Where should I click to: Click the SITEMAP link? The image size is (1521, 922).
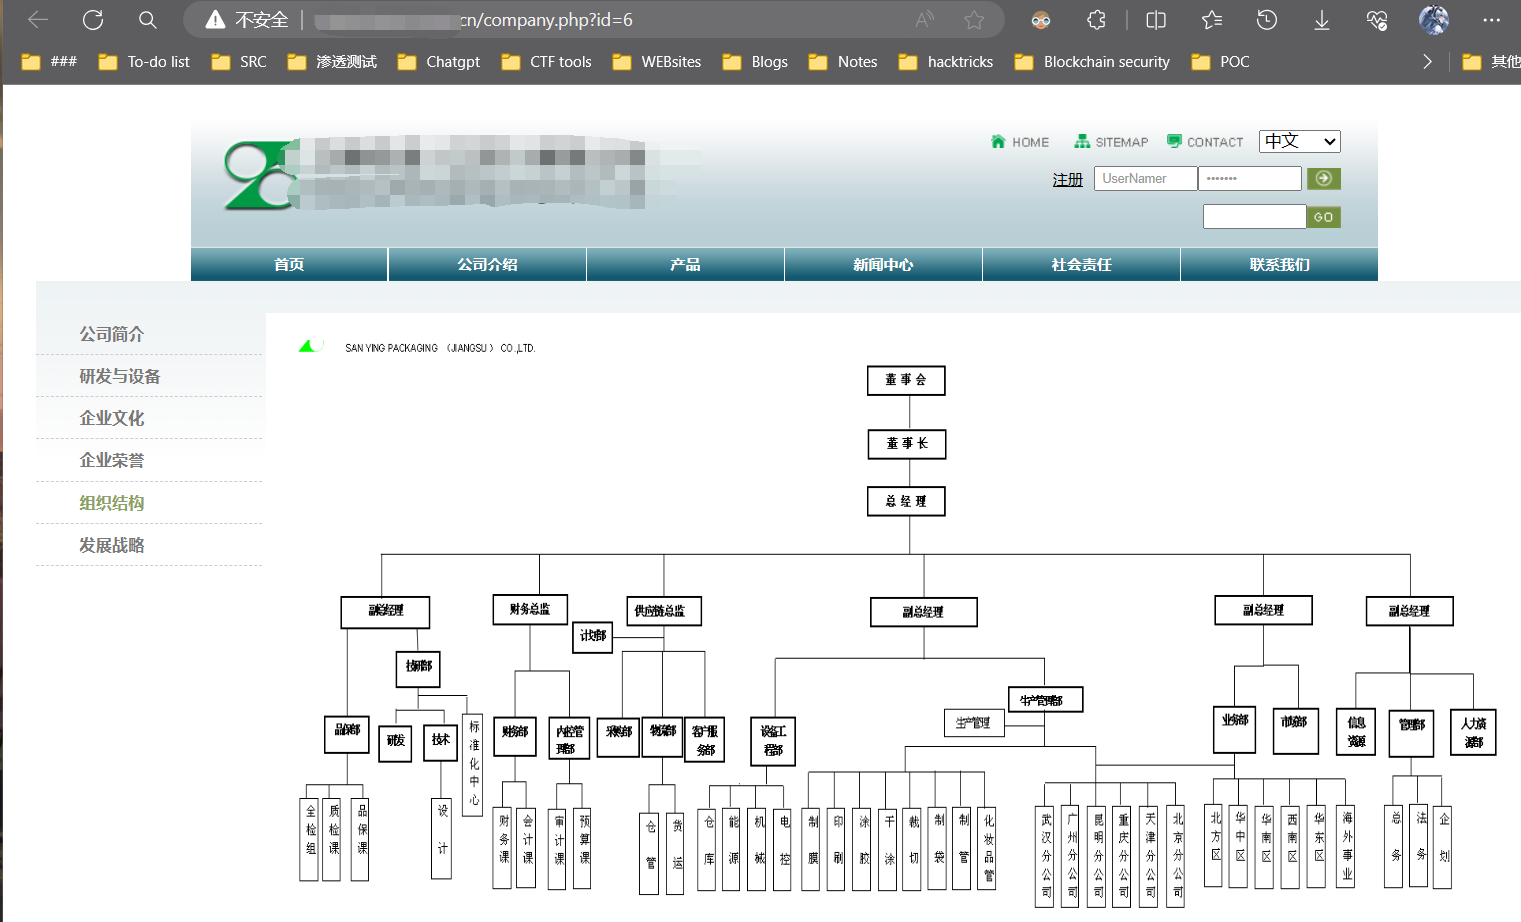click(x=1111, y=142)
